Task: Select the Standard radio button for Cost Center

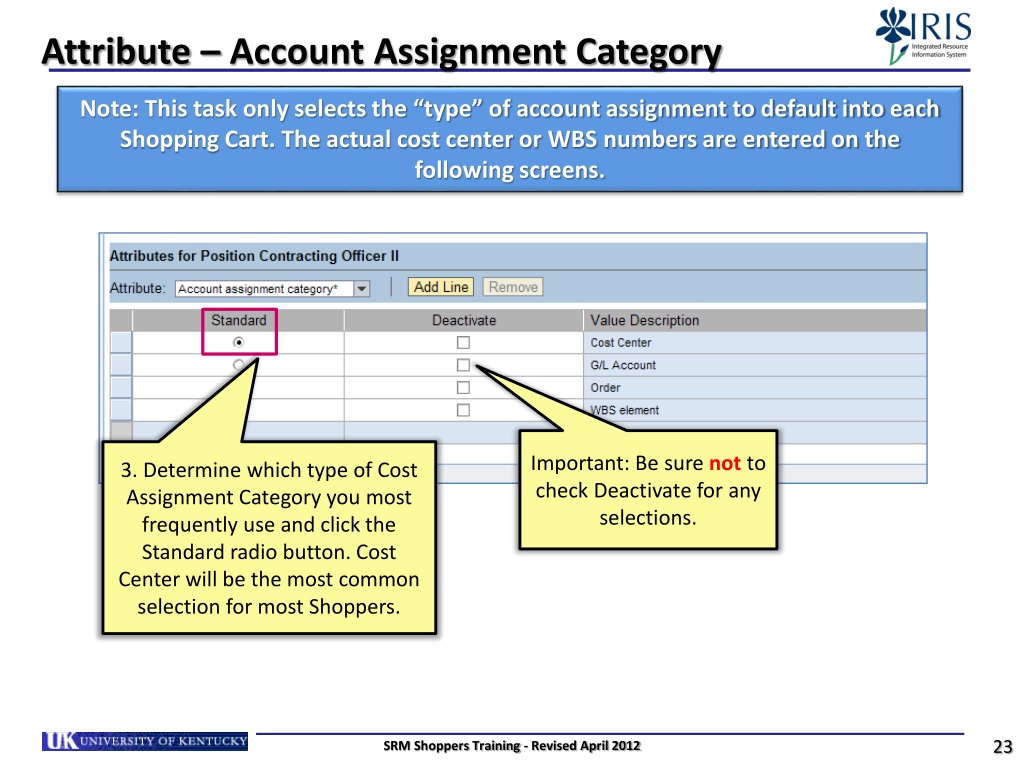Action: (238, 341)
